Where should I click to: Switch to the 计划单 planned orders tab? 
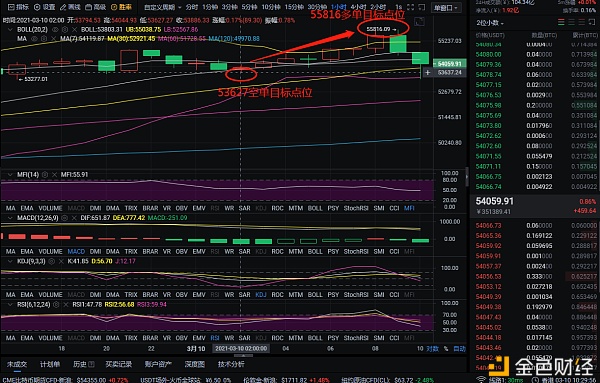[x=50, y=364]
